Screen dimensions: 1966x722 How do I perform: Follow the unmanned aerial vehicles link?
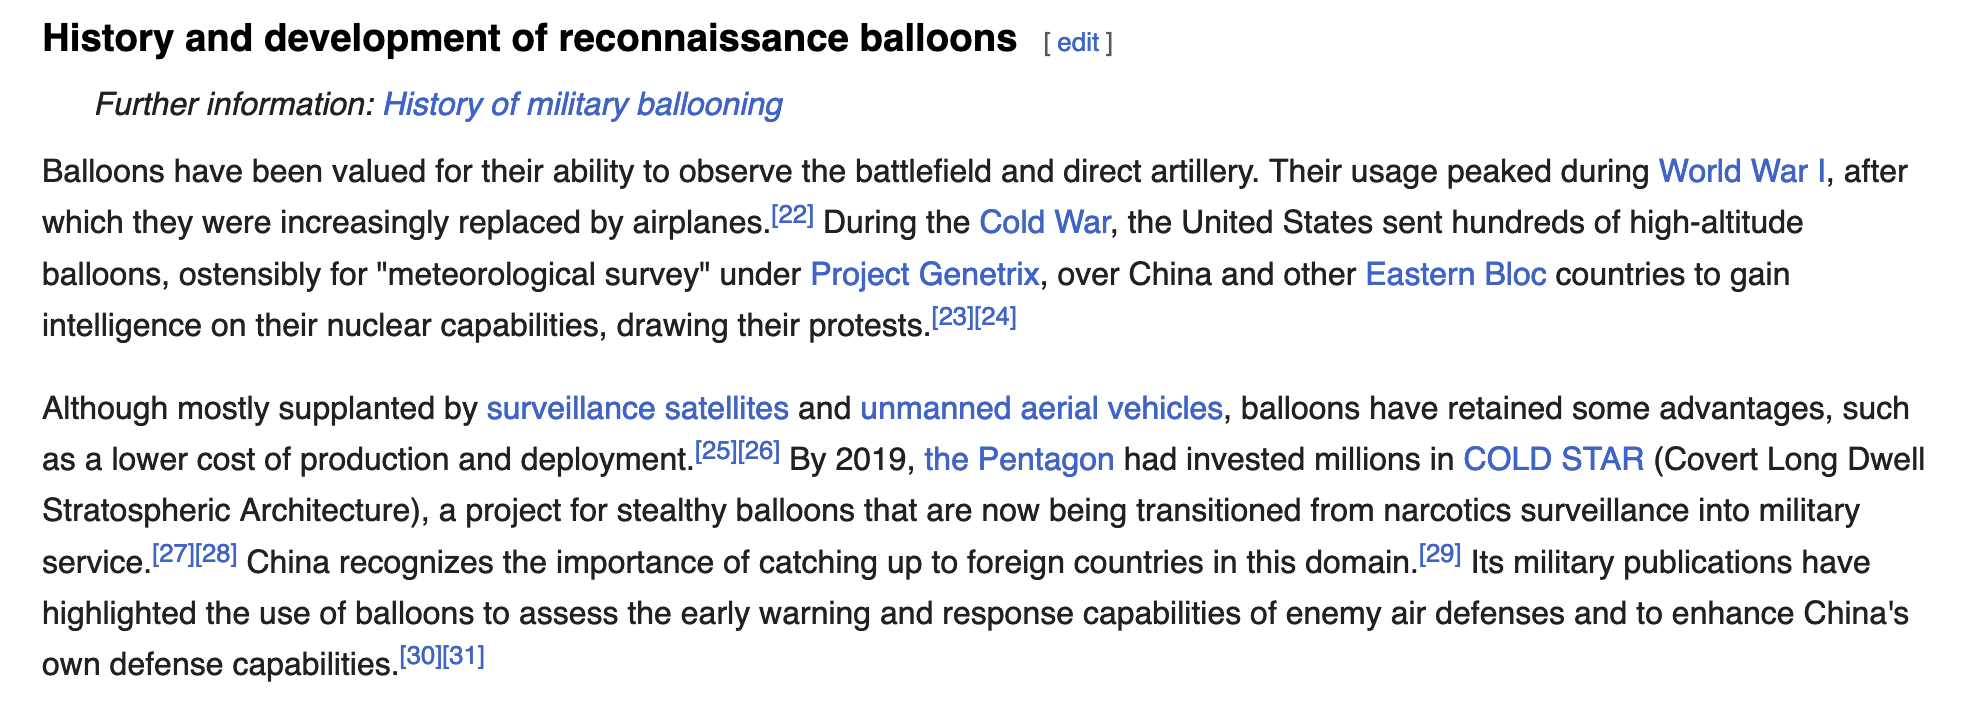click(x=1041, y=408)
